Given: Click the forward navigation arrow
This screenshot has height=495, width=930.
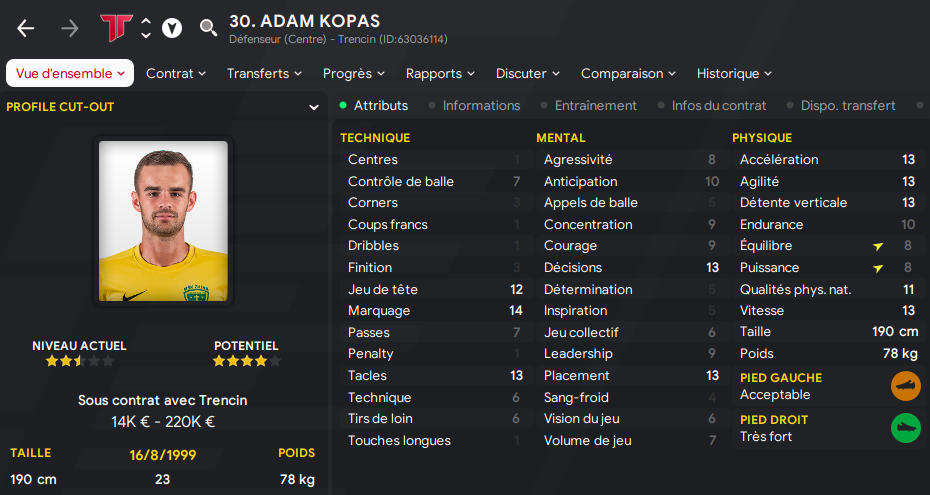Looking at the screenshot, I should (69, 28).
